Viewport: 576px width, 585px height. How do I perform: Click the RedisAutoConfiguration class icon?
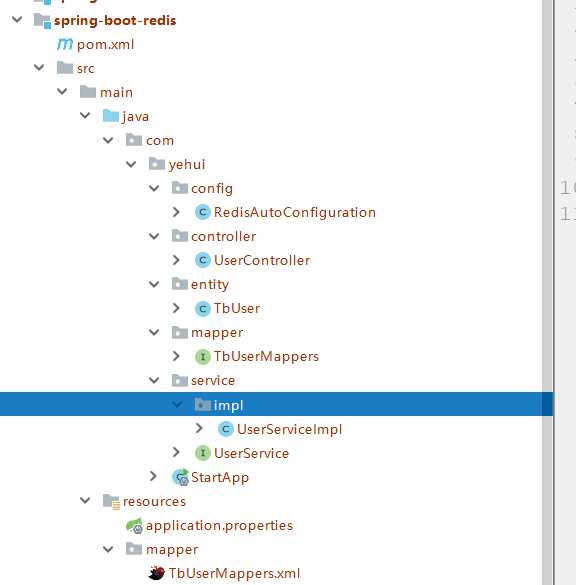[203, 212]
